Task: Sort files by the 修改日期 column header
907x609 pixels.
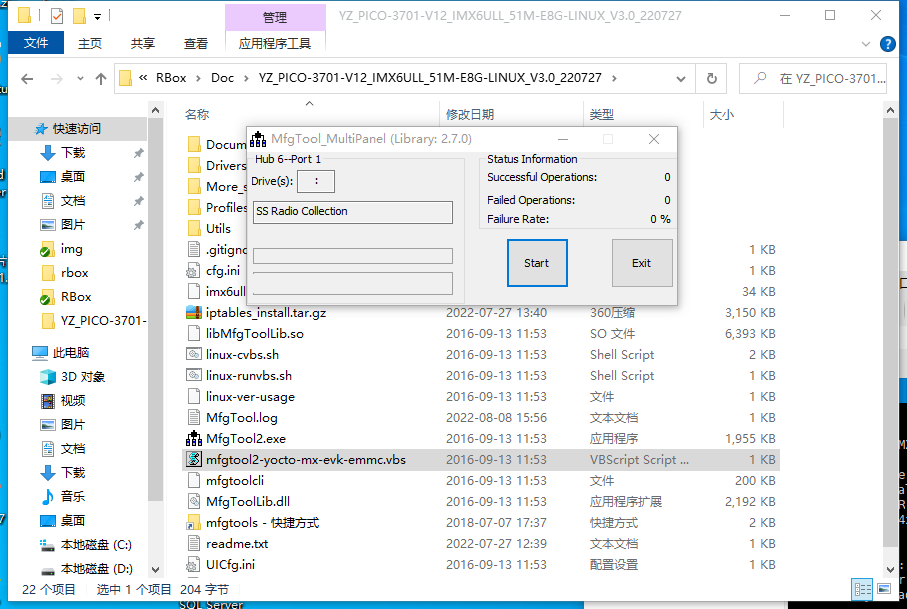Action: point(470,115)
